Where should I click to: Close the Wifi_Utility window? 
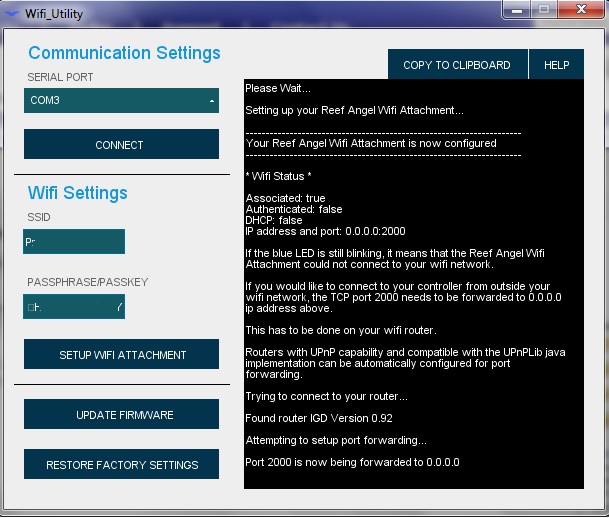click(x=581, y=9)
